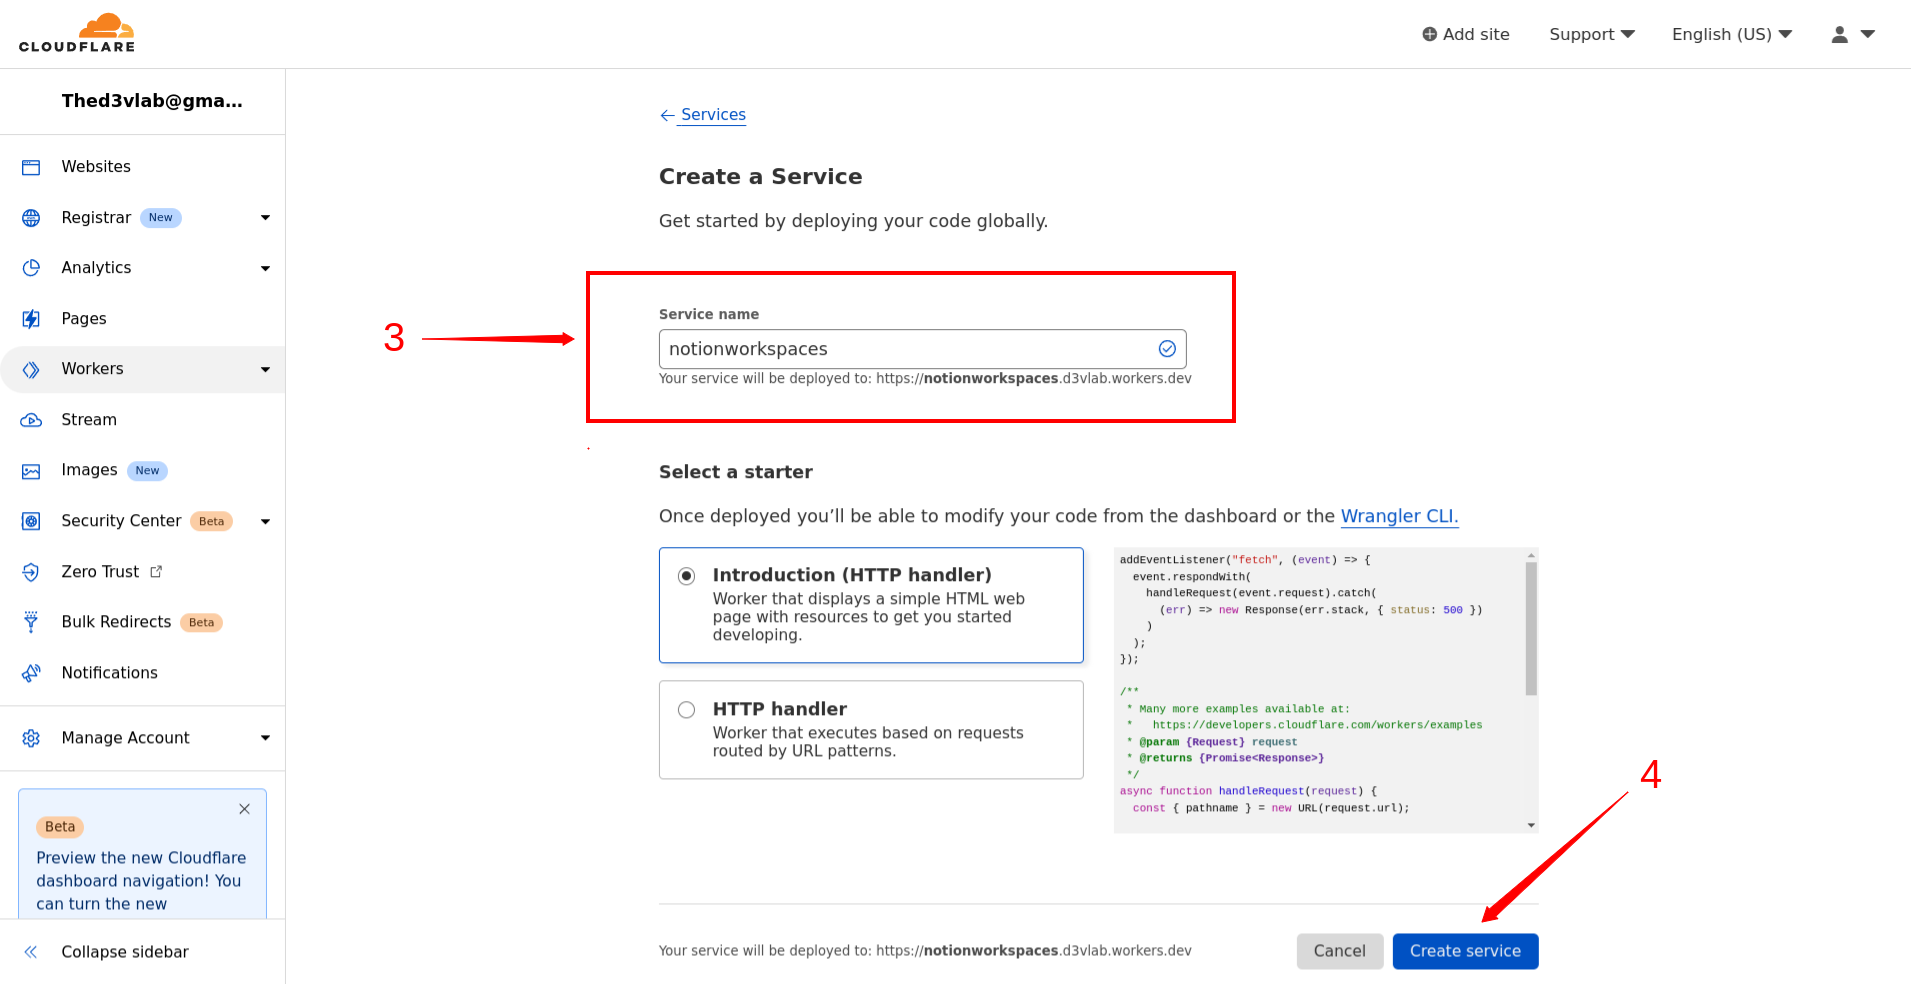Click the Zero Trust shield icon
Screen dimensions: 1911x984
pos(31,572)
